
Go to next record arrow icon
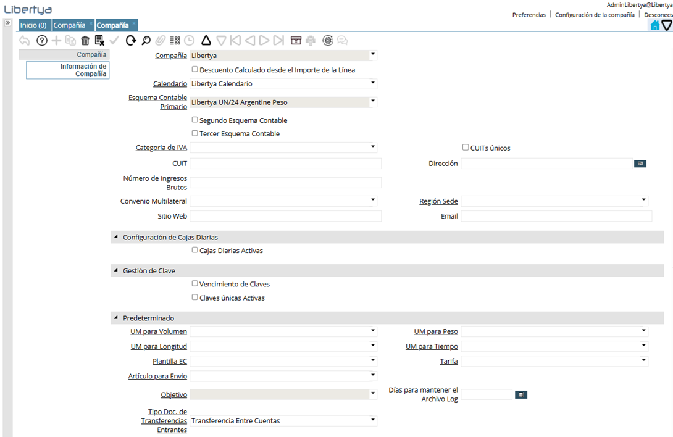point(264,41)
